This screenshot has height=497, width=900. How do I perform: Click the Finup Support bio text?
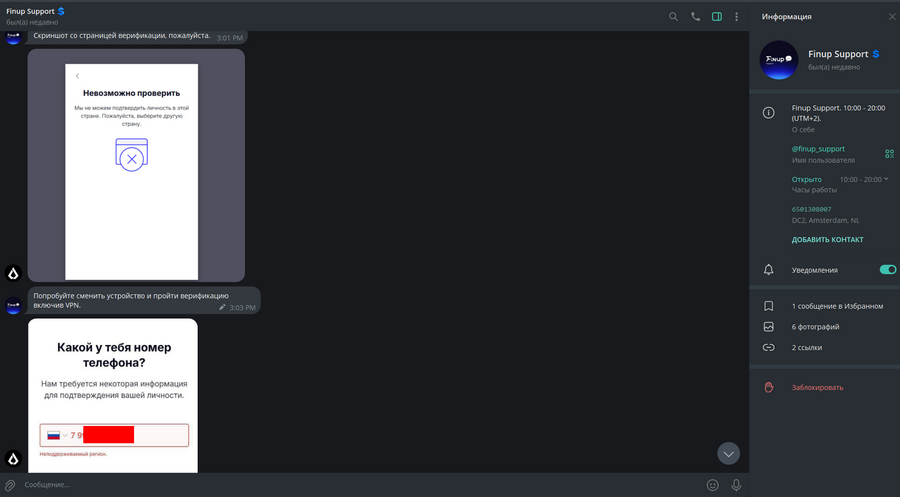click(x=838, y=113)
